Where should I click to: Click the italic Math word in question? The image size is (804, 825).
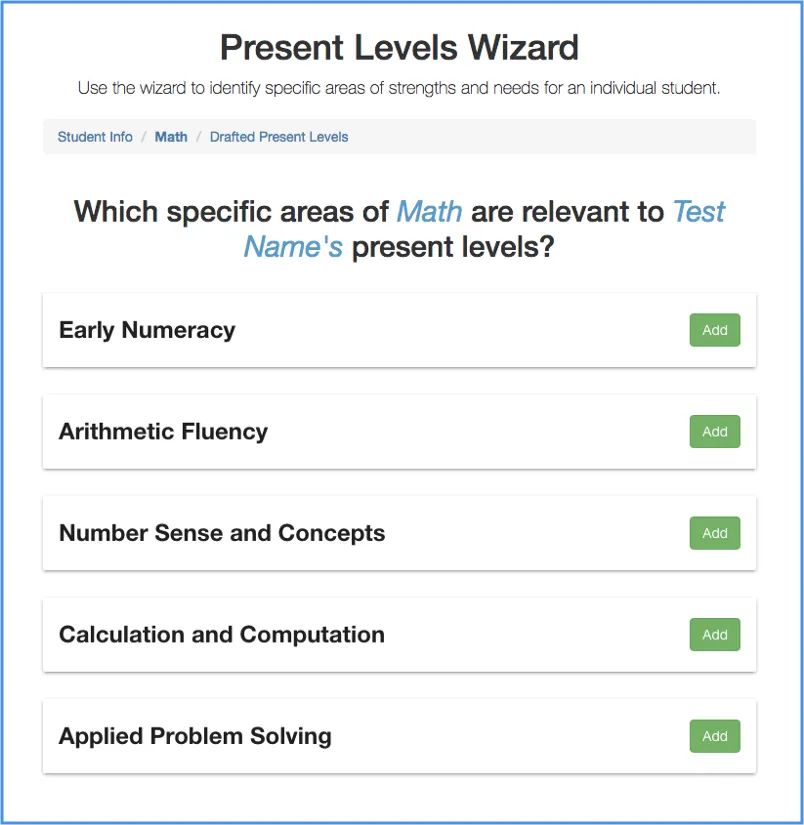429,212
